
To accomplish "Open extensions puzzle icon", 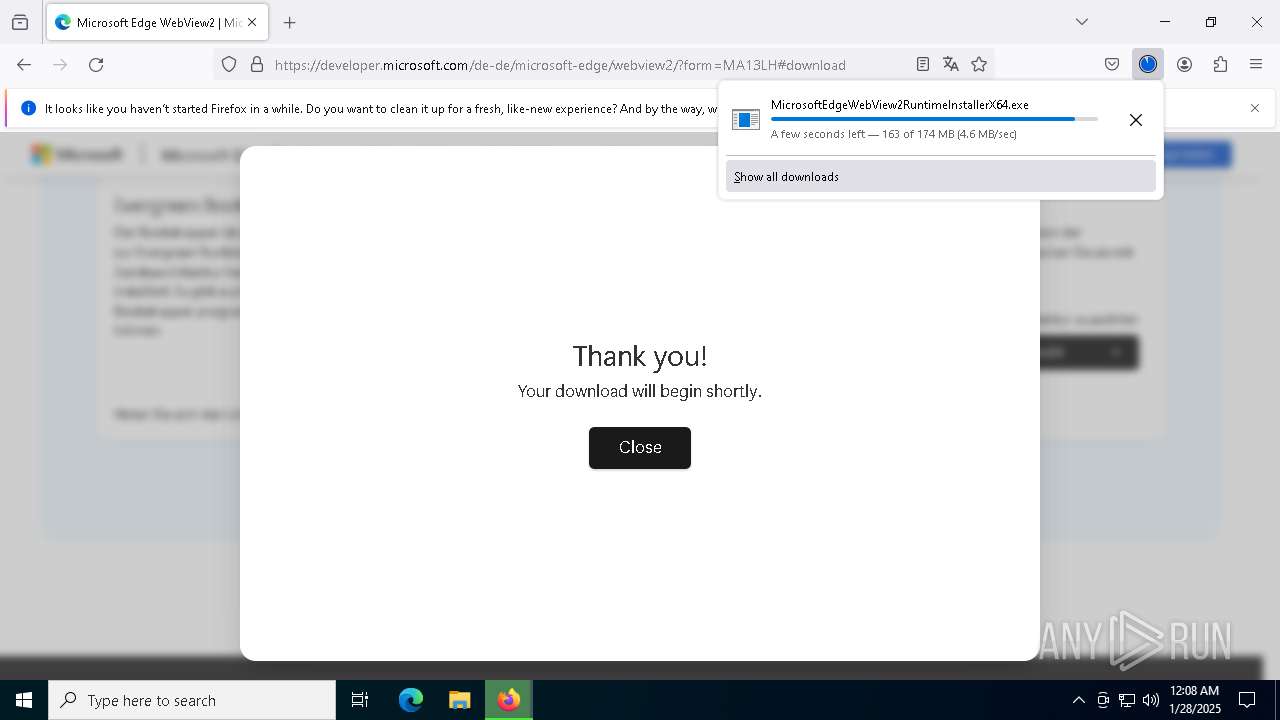I will tap(1220, 64).
